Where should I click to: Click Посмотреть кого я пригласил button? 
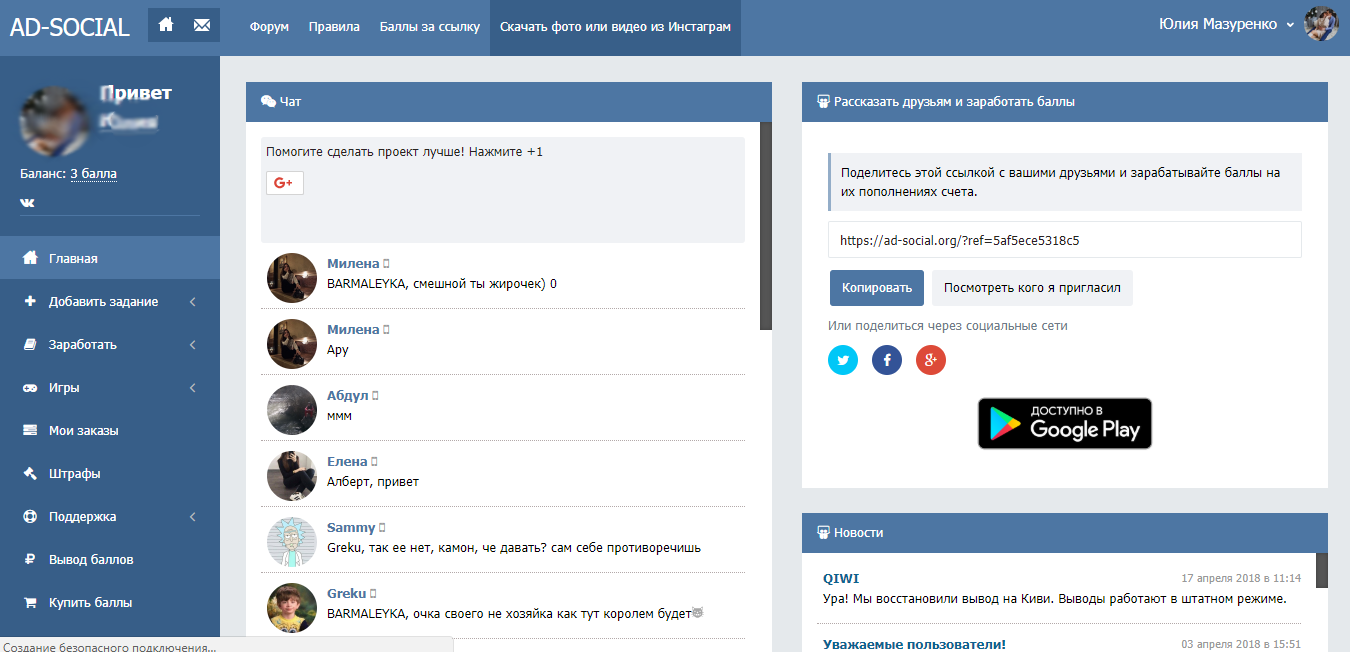click(1032, 288)
